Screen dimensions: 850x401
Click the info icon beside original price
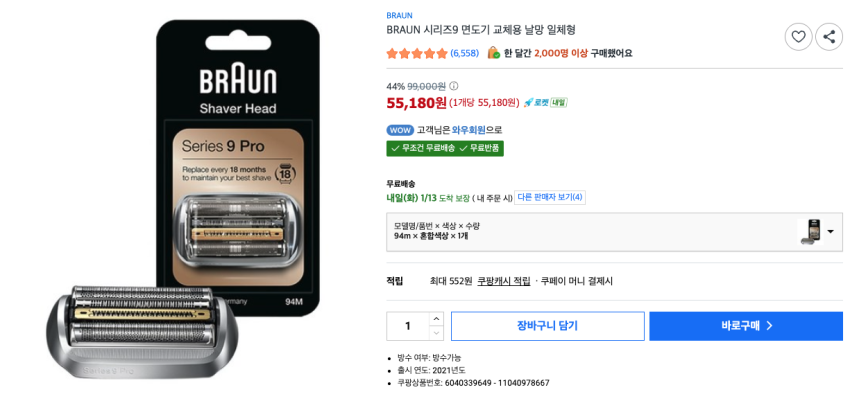pos(454,86)
